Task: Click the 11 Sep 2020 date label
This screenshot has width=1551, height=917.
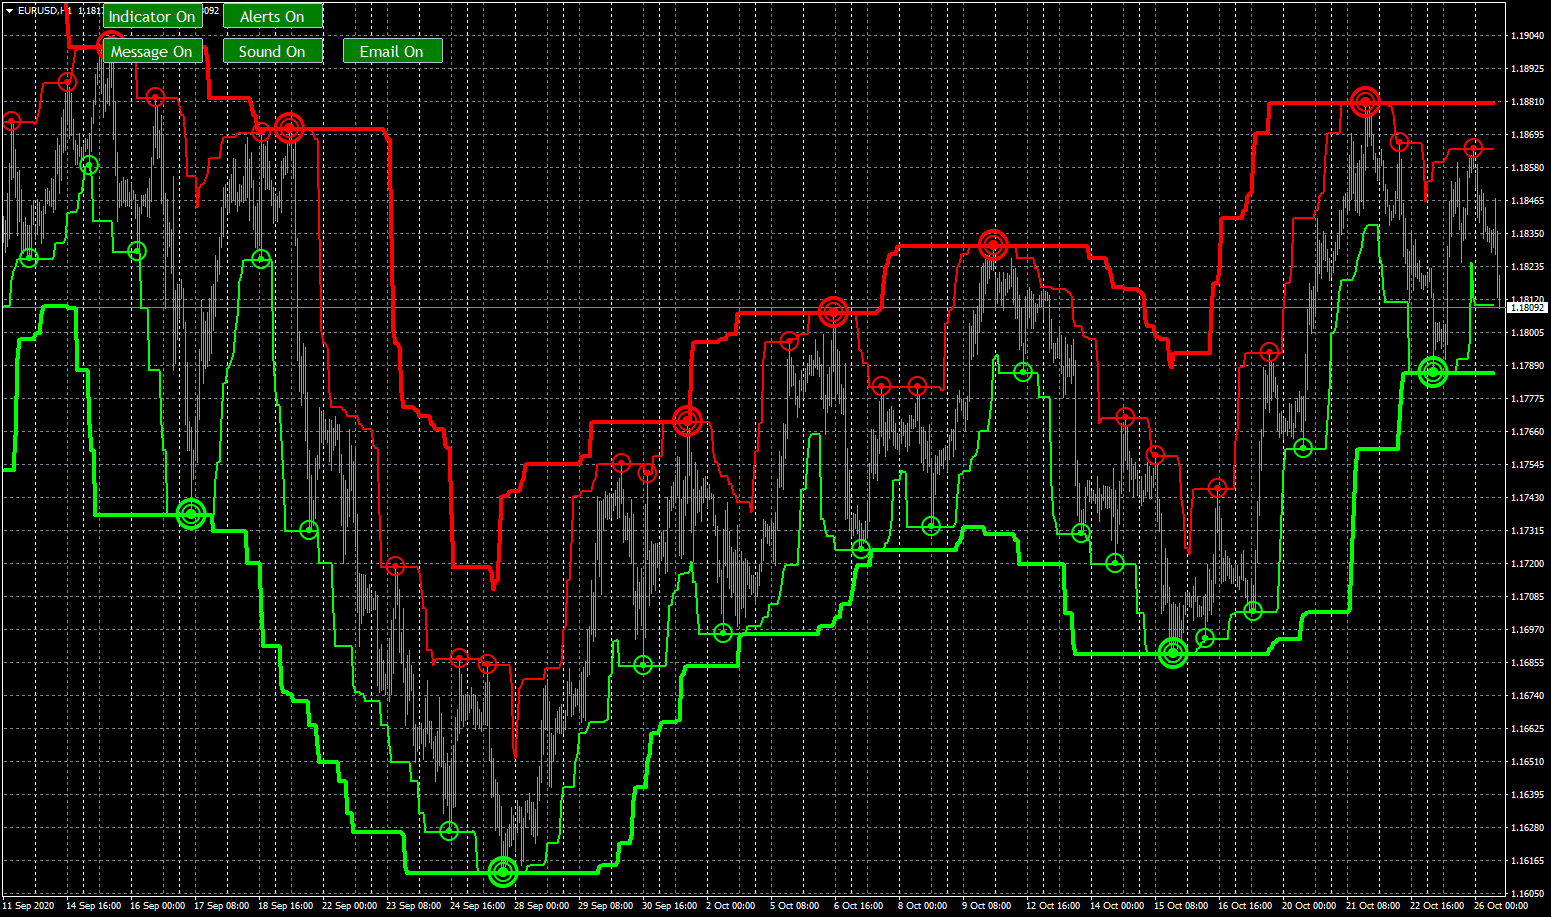Action: click(28, 906)
